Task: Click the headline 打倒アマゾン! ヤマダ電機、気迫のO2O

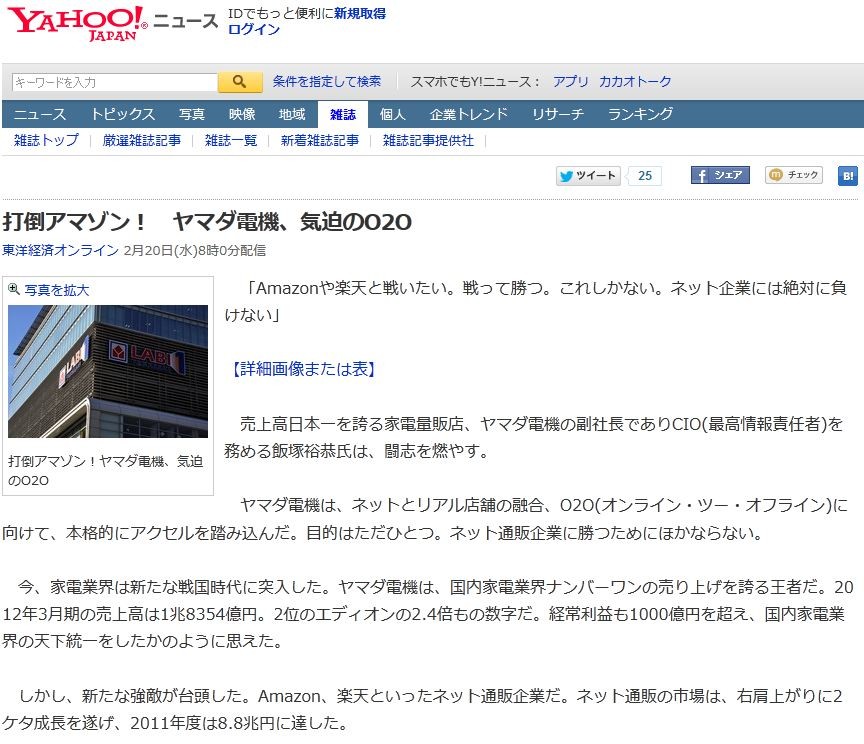Action: point(207,222)
